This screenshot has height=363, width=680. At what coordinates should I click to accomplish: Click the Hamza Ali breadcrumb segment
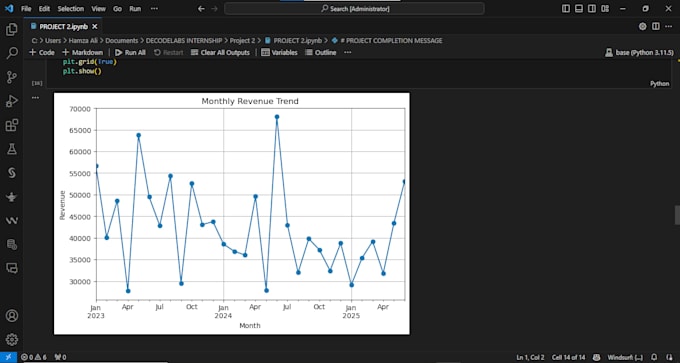[84, 40]
